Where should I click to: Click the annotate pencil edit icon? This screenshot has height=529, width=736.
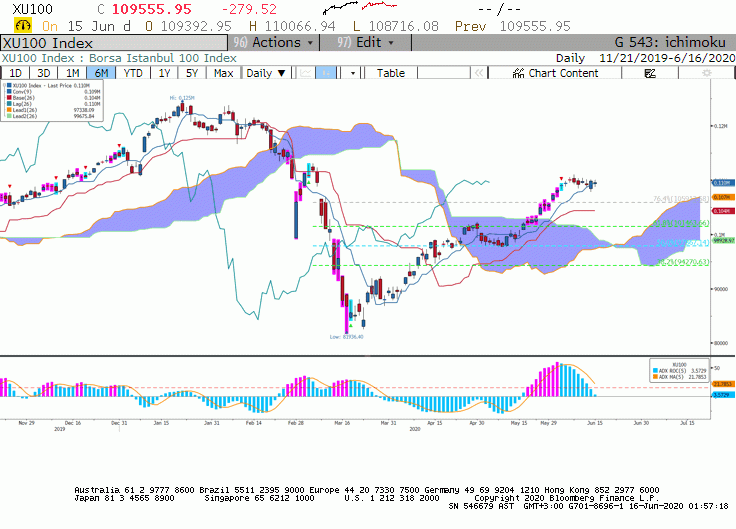tap(650, 73)
